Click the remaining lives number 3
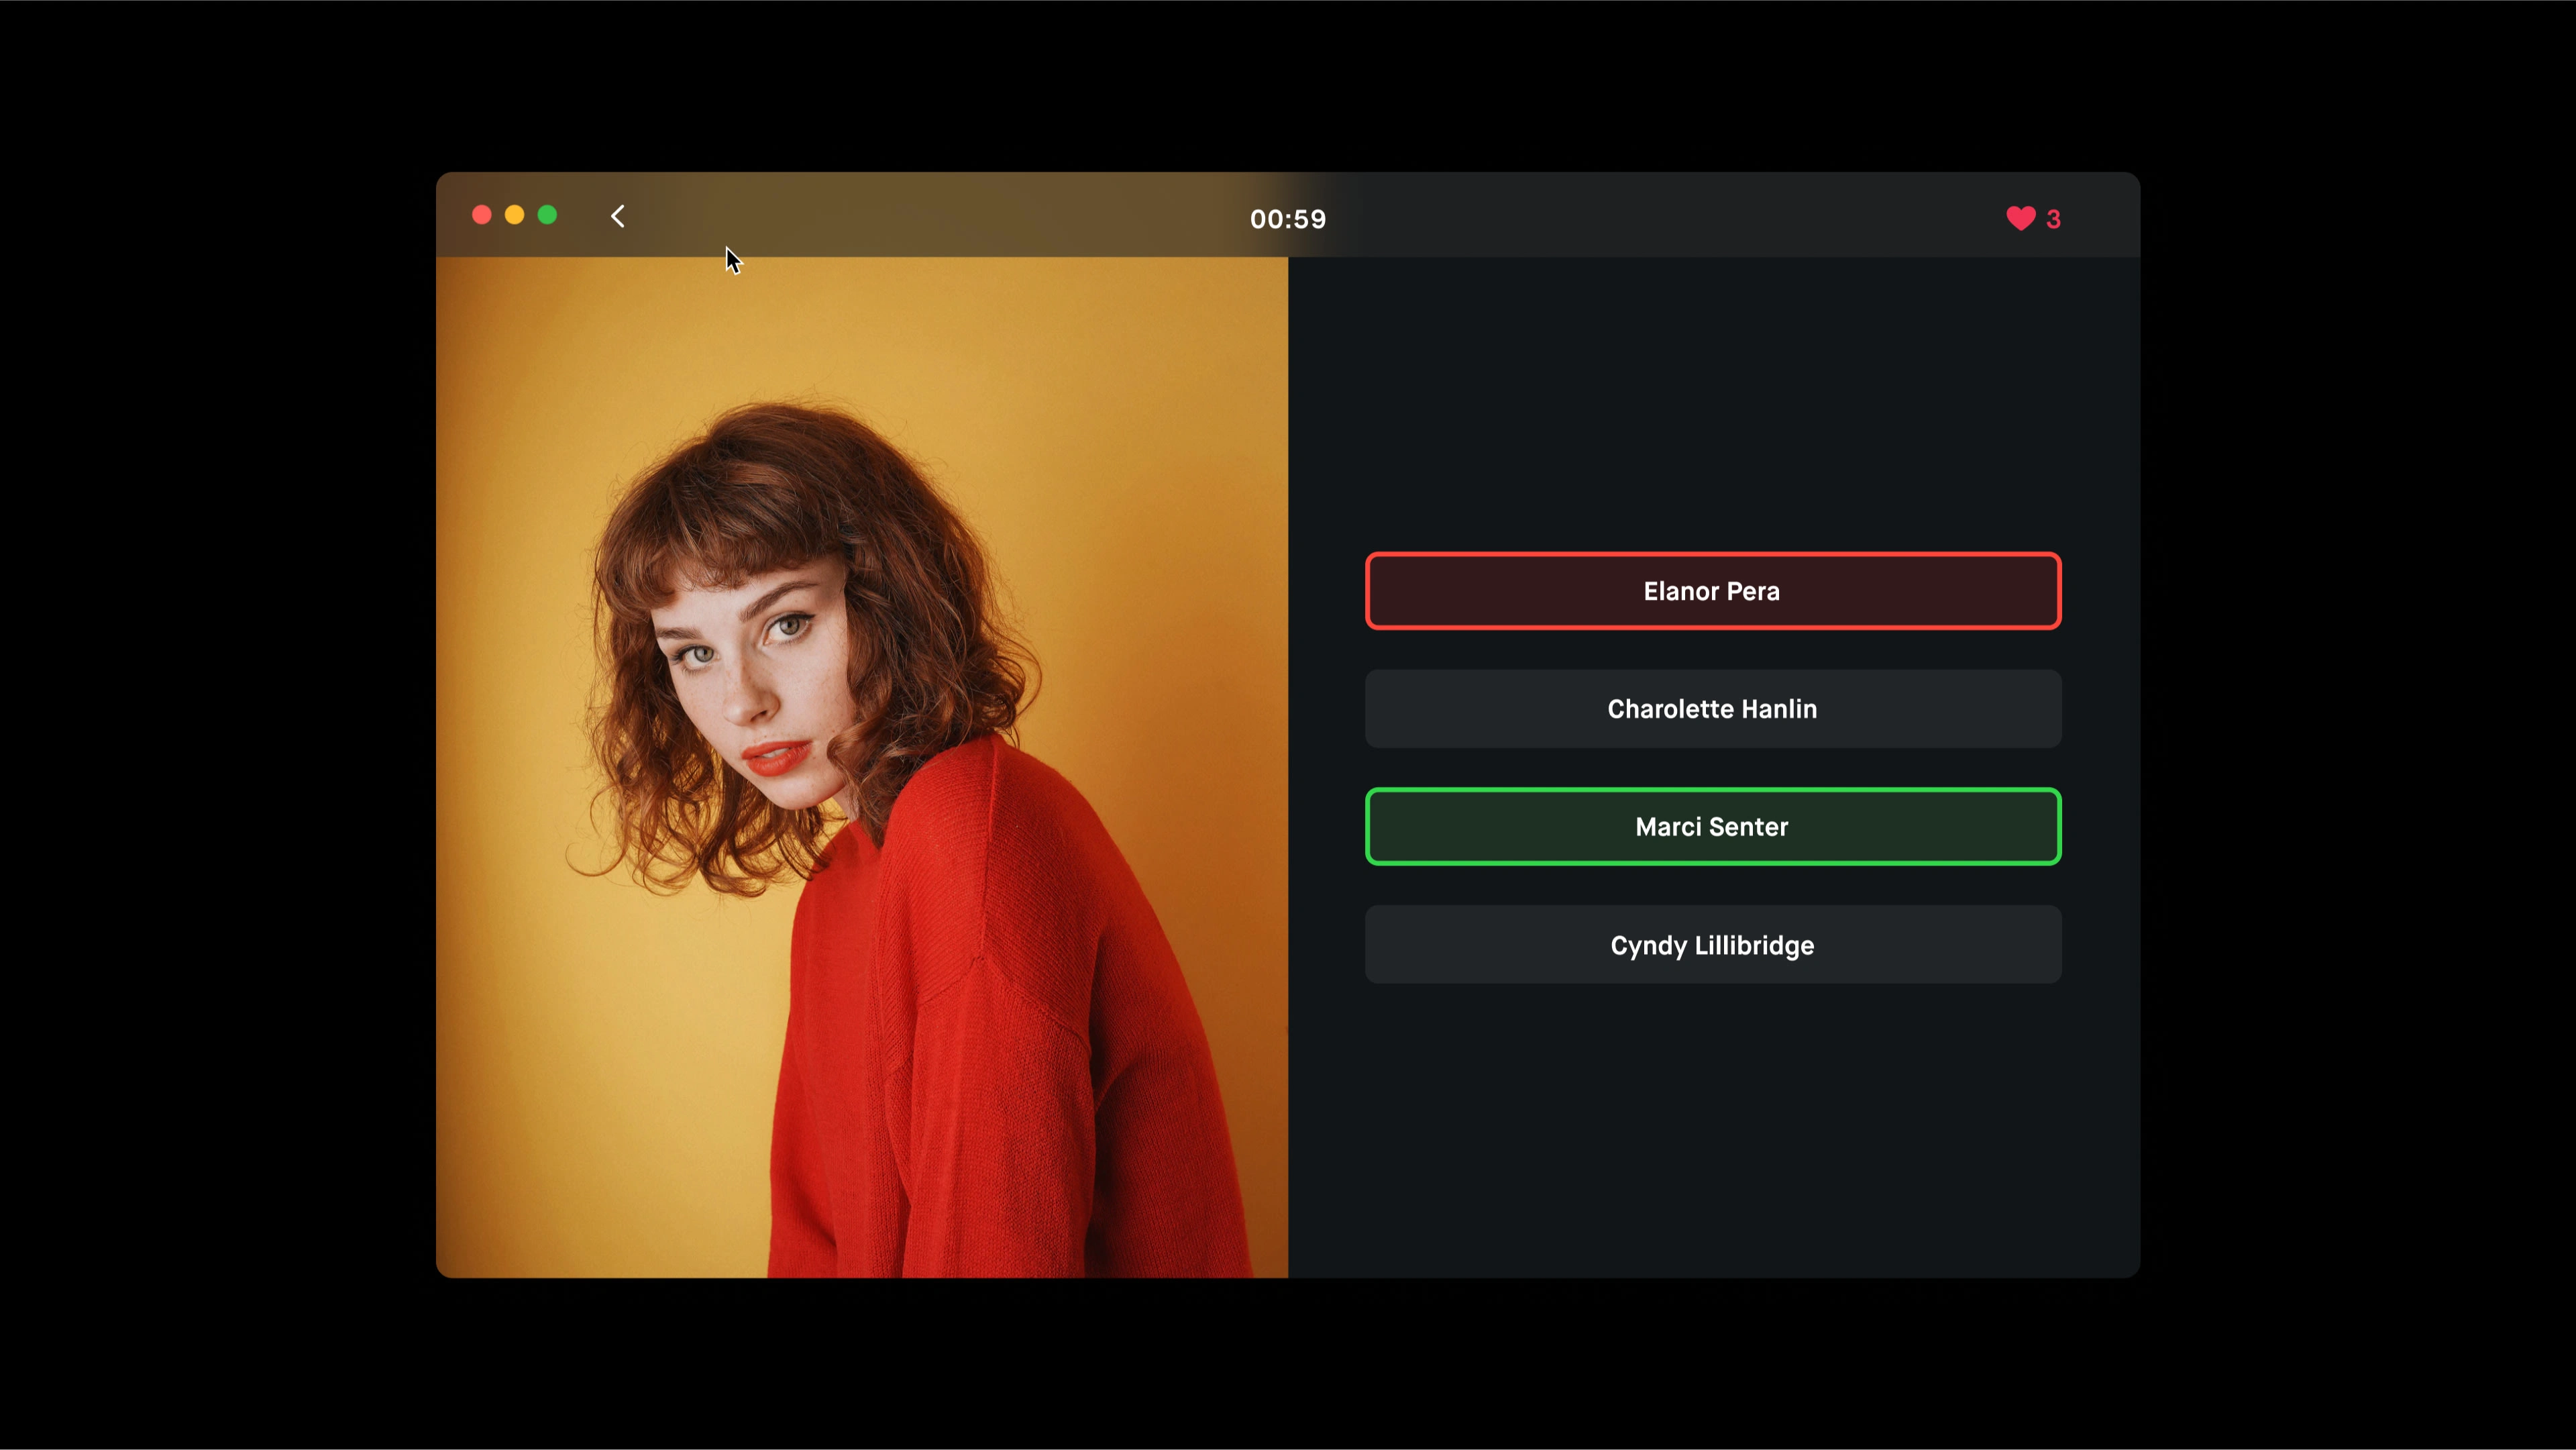Screen dimensions: 2576x1450 click(2053, 219)
